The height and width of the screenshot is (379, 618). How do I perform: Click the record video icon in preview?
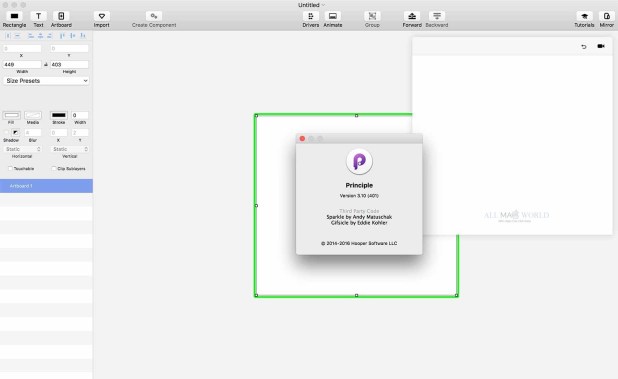[x=601, y=46]
